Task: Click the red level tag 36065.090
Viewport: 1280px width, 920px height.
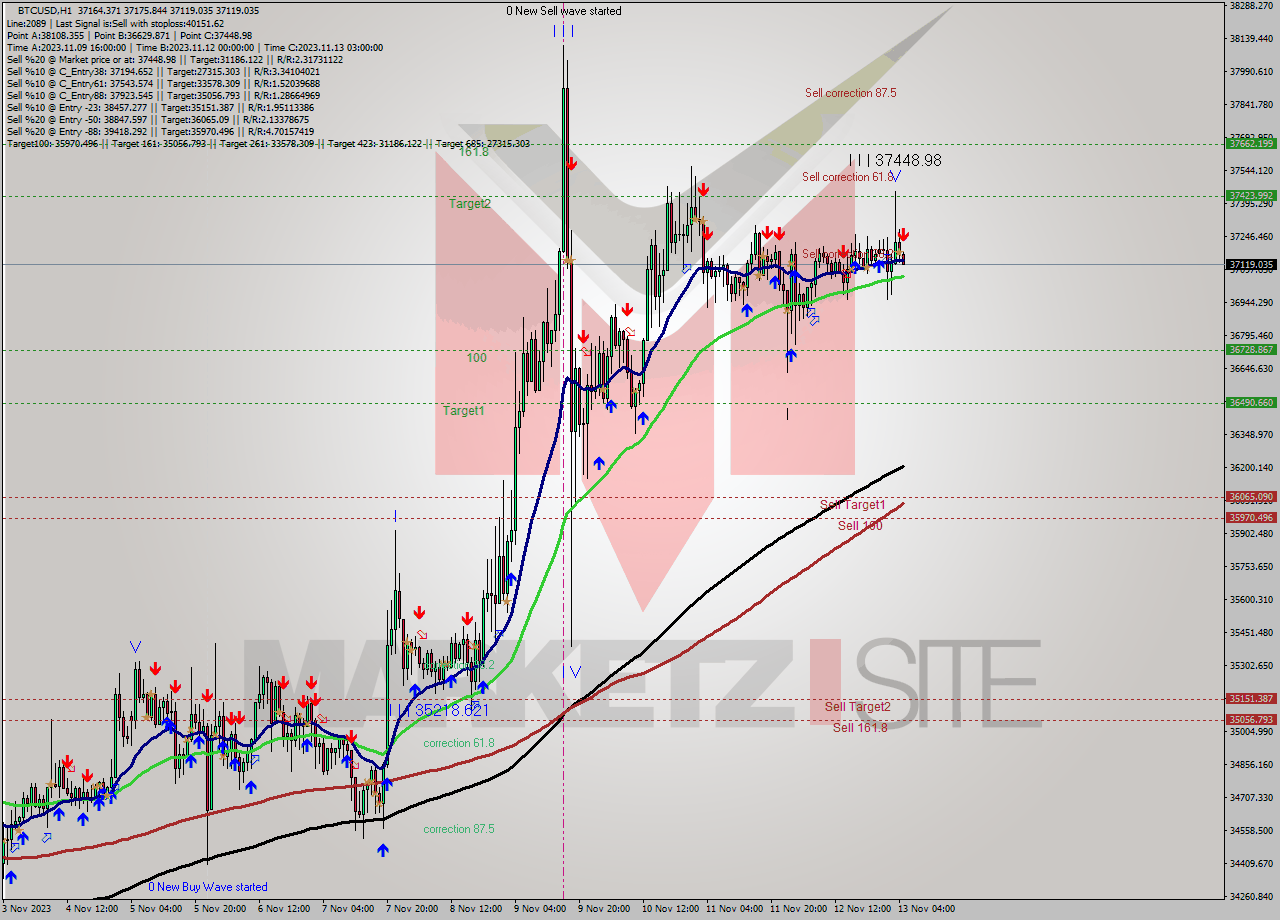Action: (1251, 497)
